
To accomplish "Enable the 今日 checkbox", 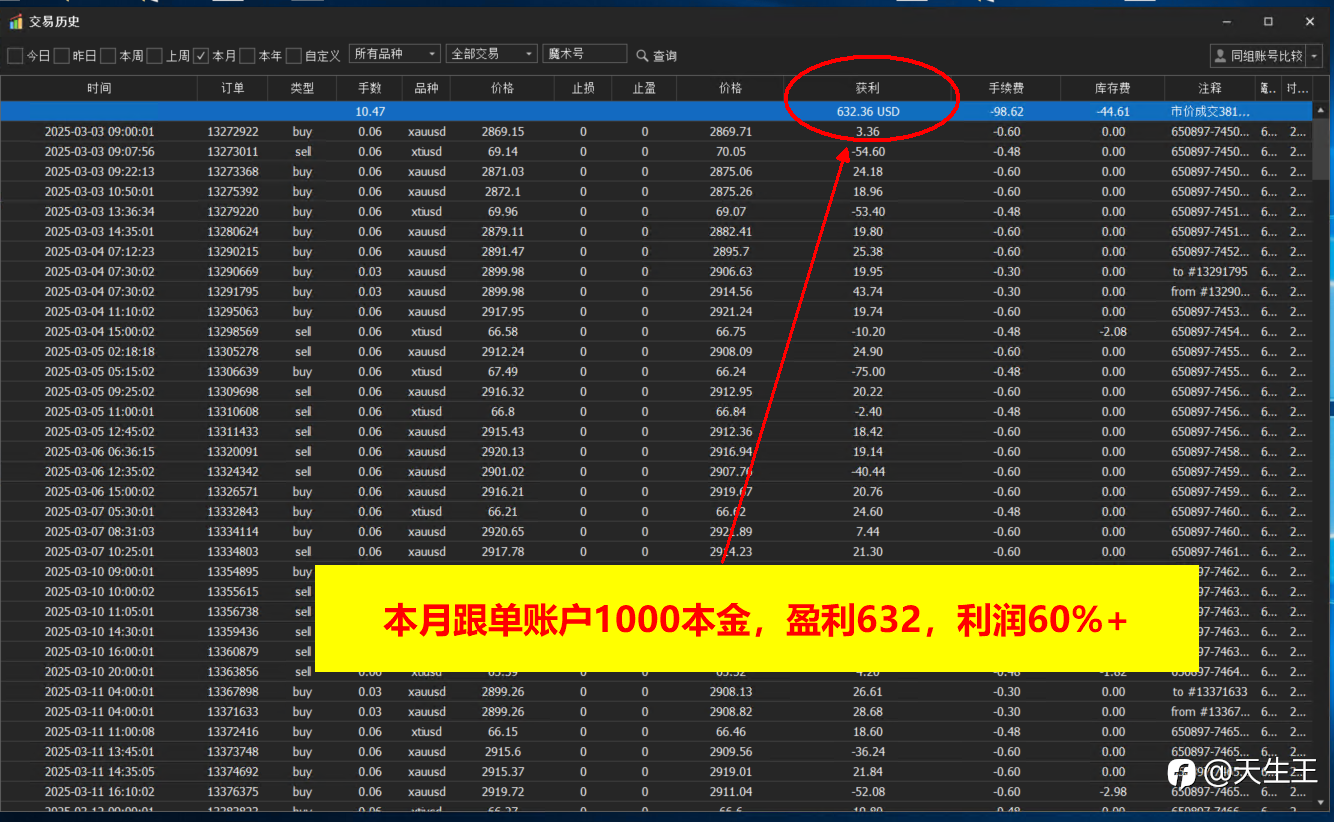I will coord(15,55).
